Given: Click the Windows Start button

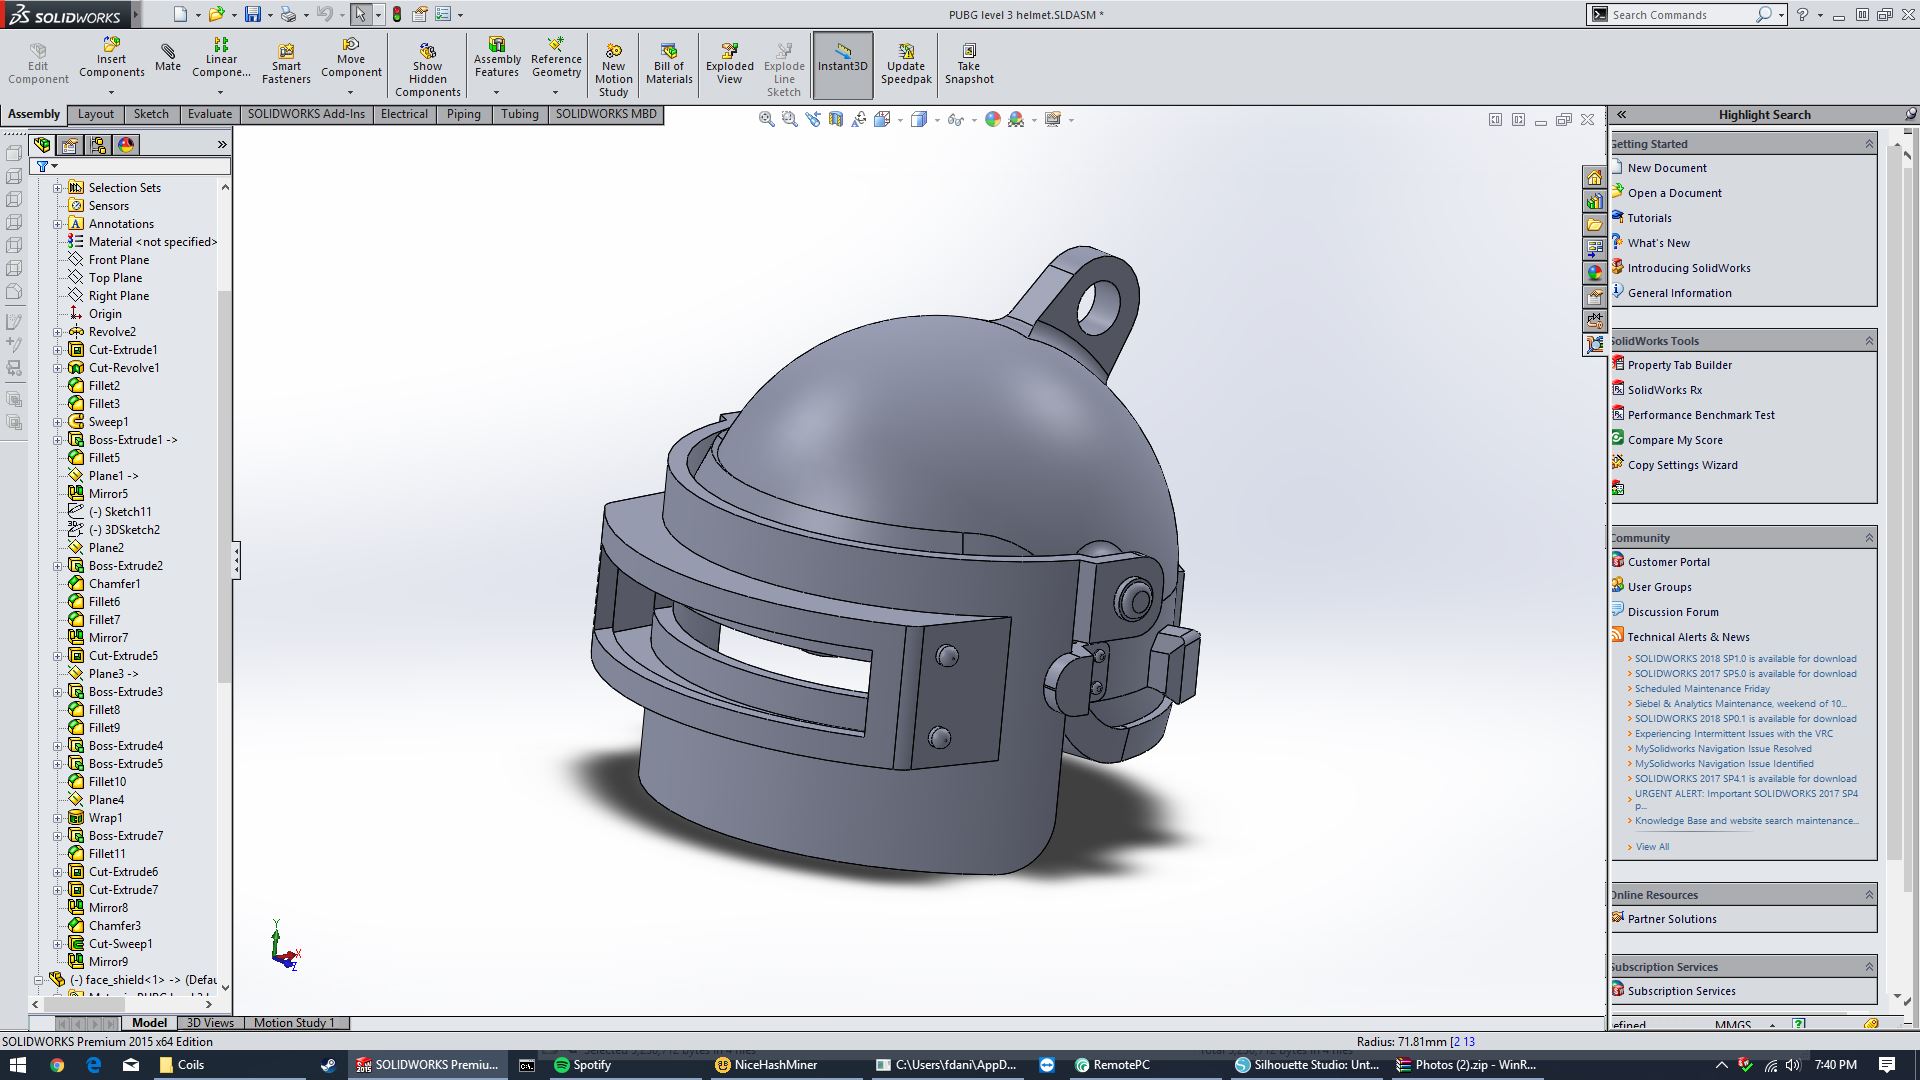Looking at the screenshot, I should [18, 1065].
